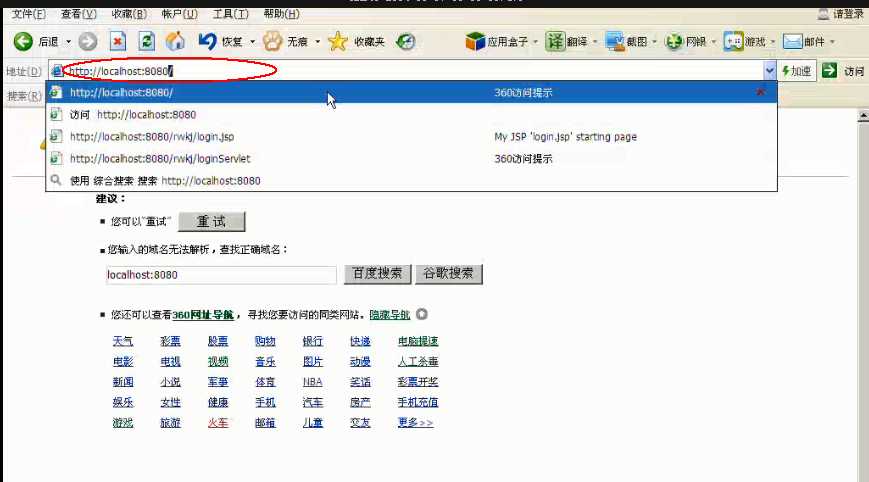869x482 pixels.
Task: Click the 翻译 translate icon
Action: coord(555,42)
